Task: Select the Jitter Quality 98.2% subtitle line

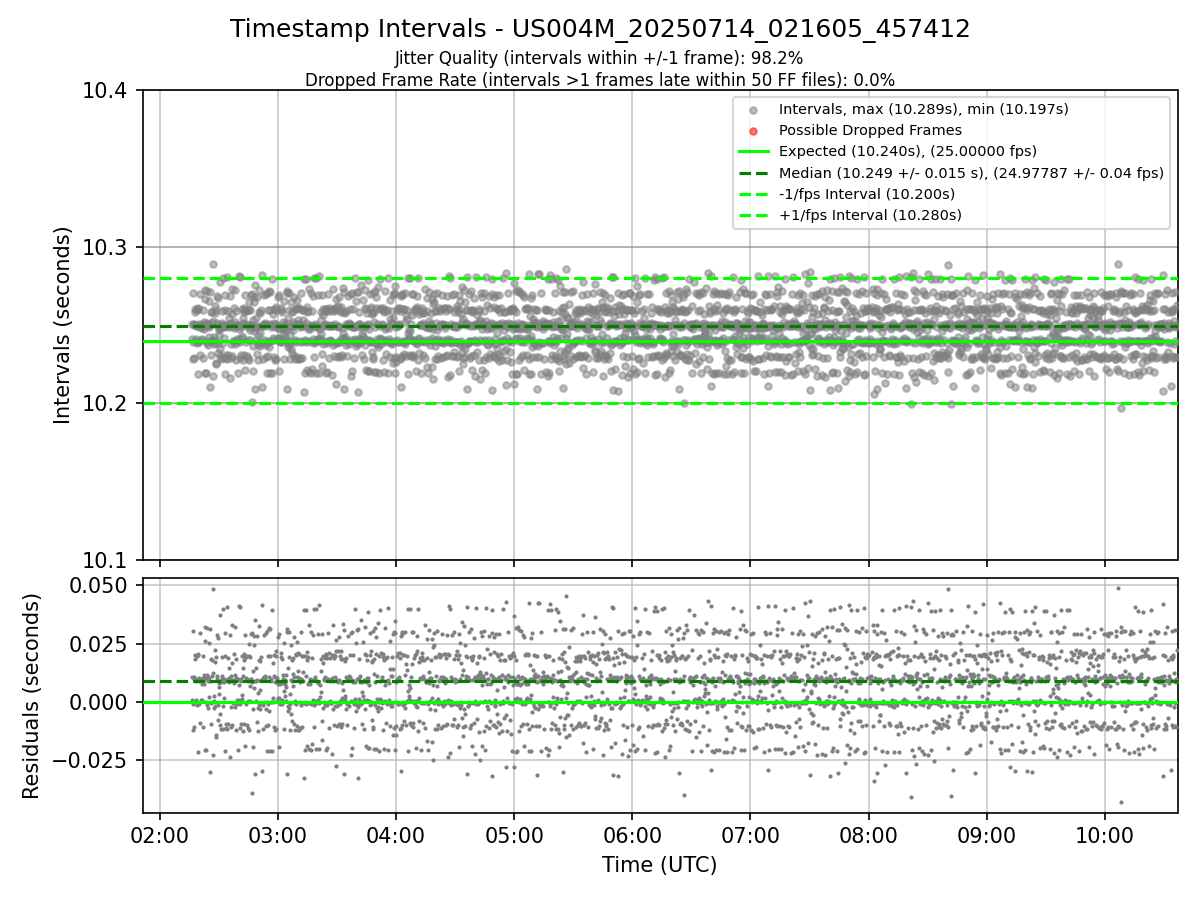Action: tap(599, 58)
